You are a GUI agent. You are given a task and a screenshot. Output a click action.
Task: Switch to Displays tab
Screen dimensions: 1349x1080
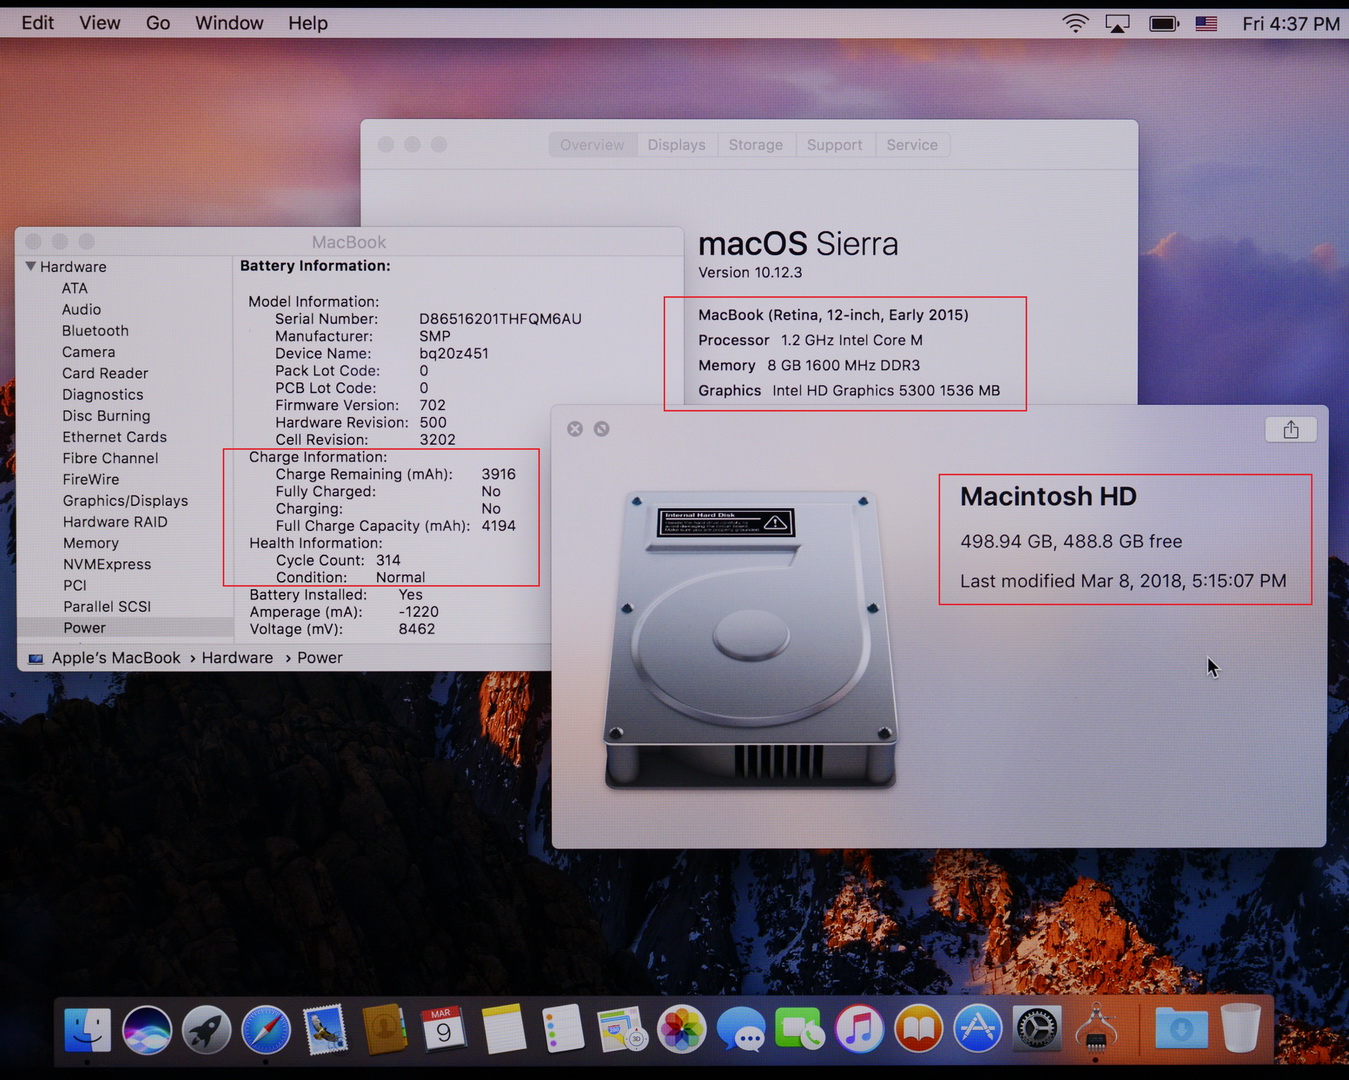(x=676, y=145)
